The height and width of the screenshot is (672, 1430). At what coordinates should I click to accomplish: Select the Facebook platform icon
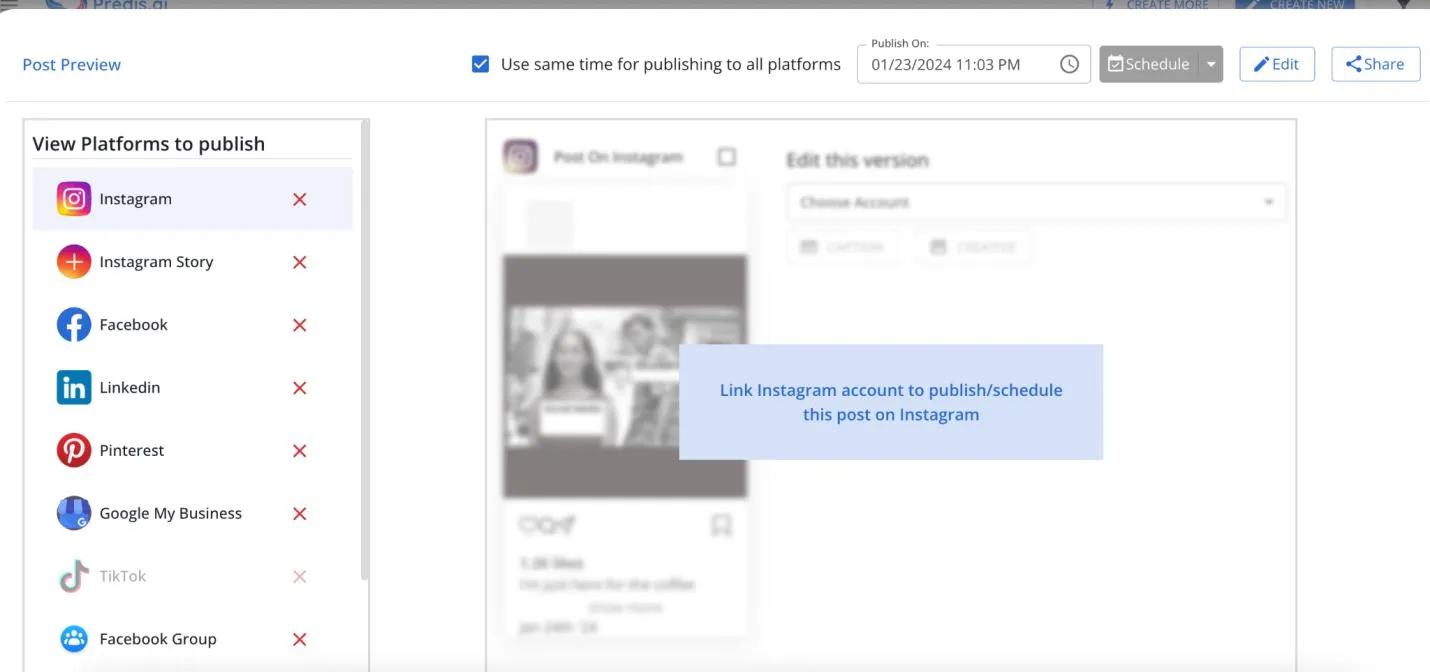coord(74,325)
